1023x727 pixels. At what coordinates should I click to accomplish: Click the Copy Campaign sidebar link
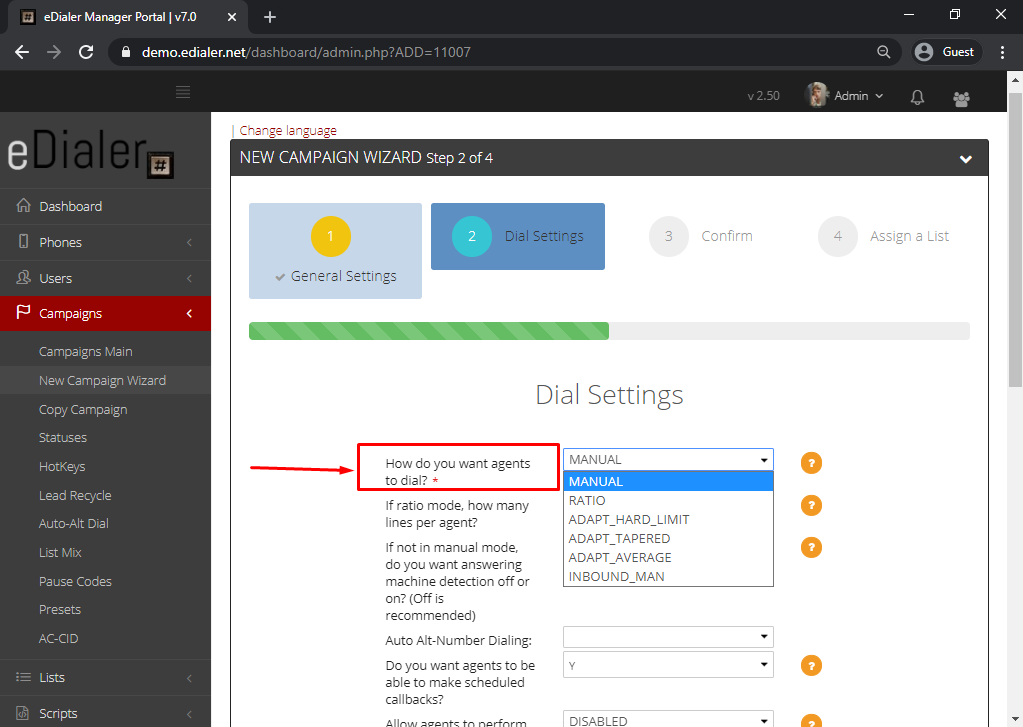pos(83,410)
